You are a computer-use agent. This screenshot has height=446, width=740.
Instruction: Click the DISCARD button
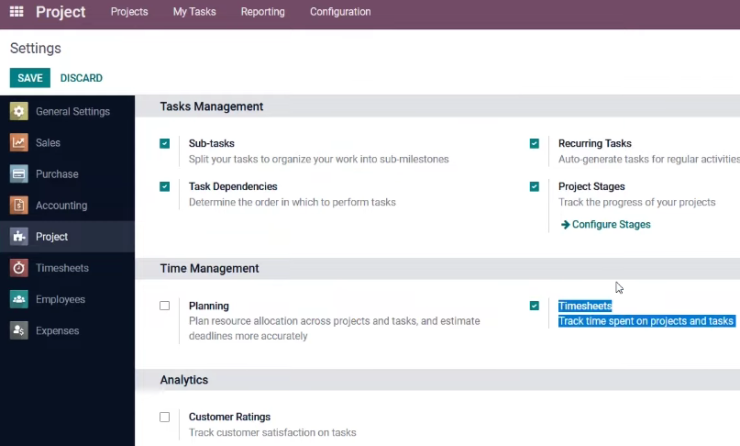pyautogui.click(x=81, y=78)
